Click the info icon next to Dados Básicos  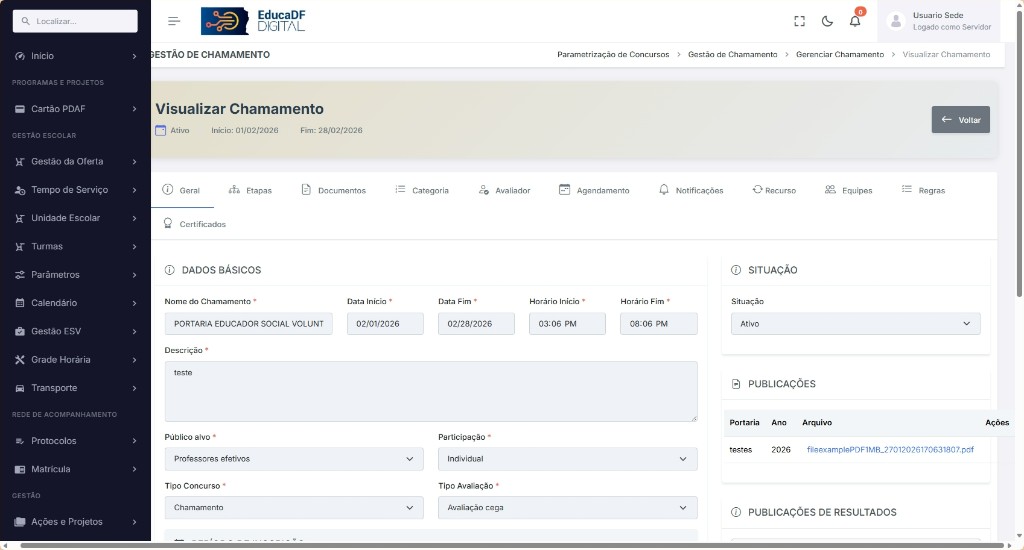pos(170,270)
